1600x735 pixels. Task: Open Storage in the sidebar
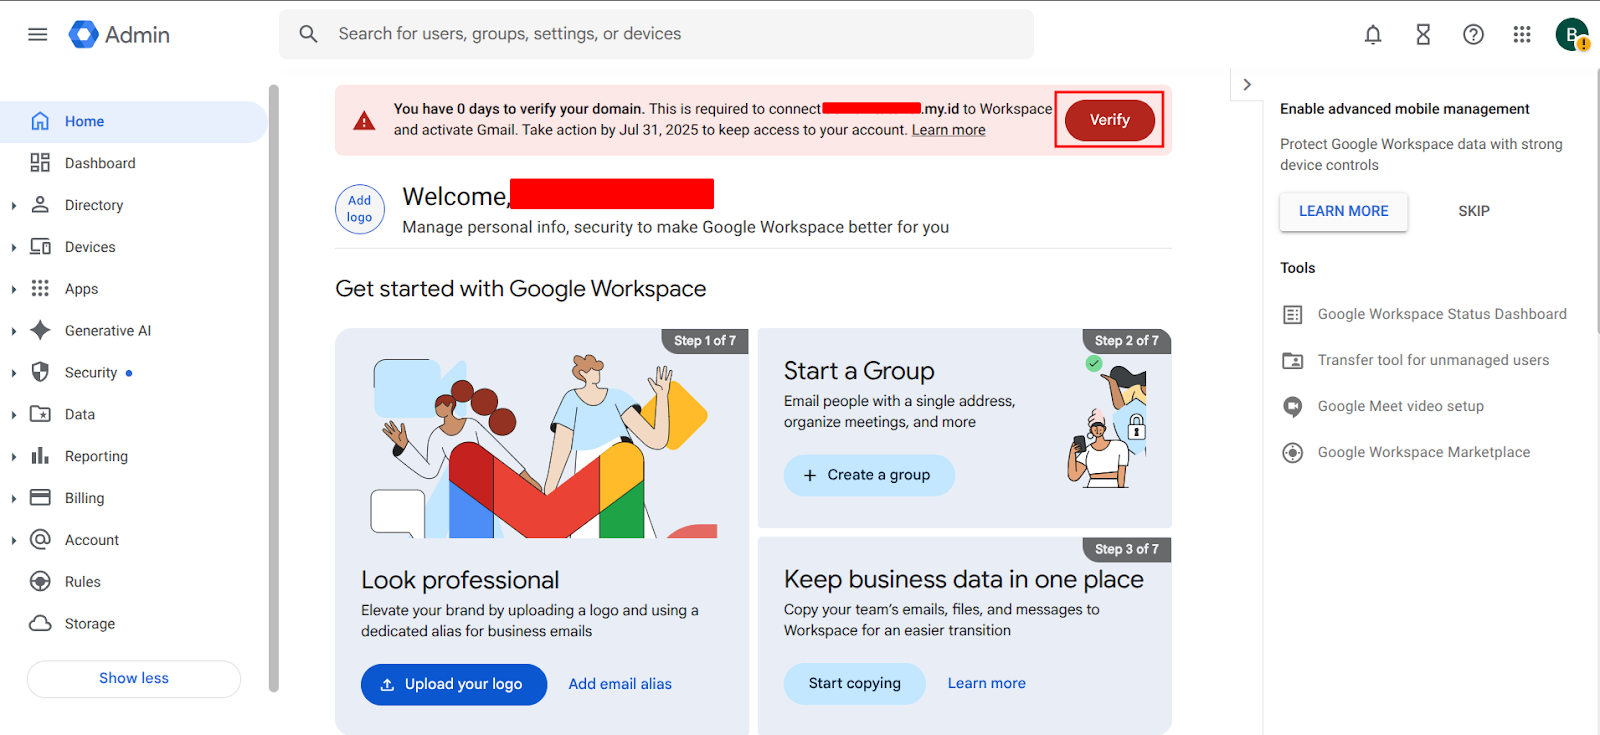point(90,624)
